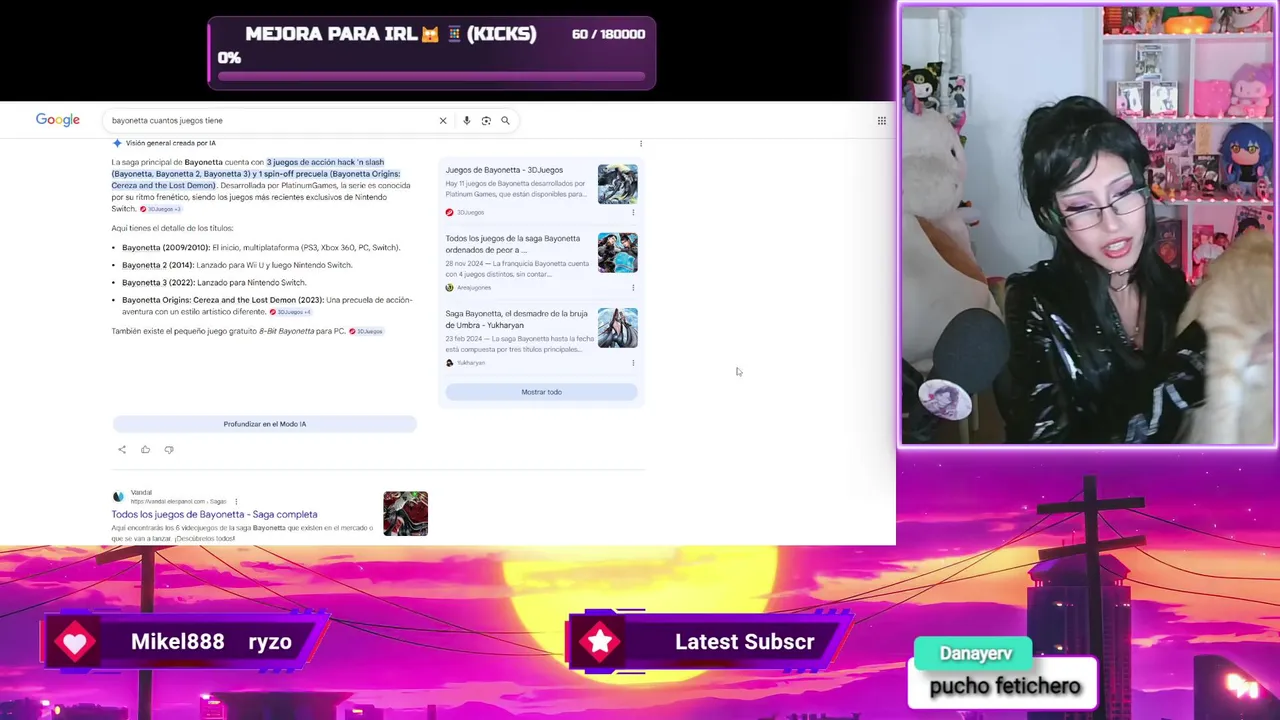Image resolution: width=1280 pixels, height=720 pixels.
Task: Click the MEJORA PARA IRL progress bar
Action: pos(432,77)
